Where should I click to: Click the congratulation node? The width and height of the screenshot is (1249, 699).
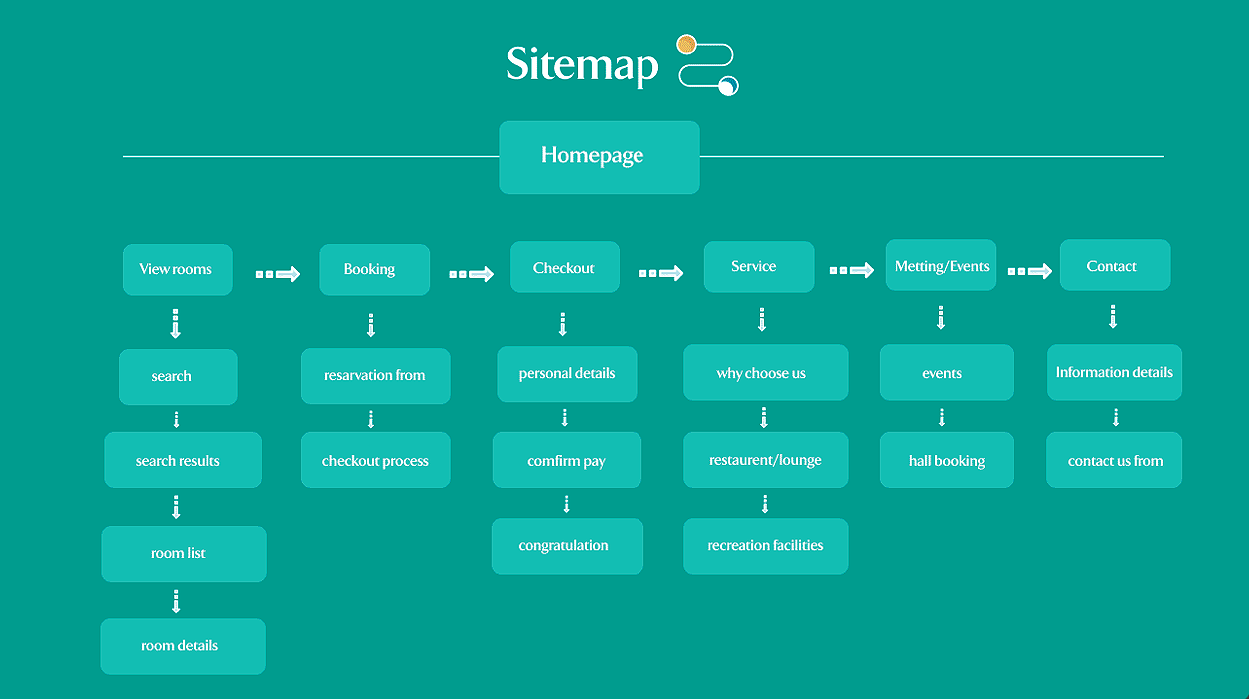click(567, 546)
